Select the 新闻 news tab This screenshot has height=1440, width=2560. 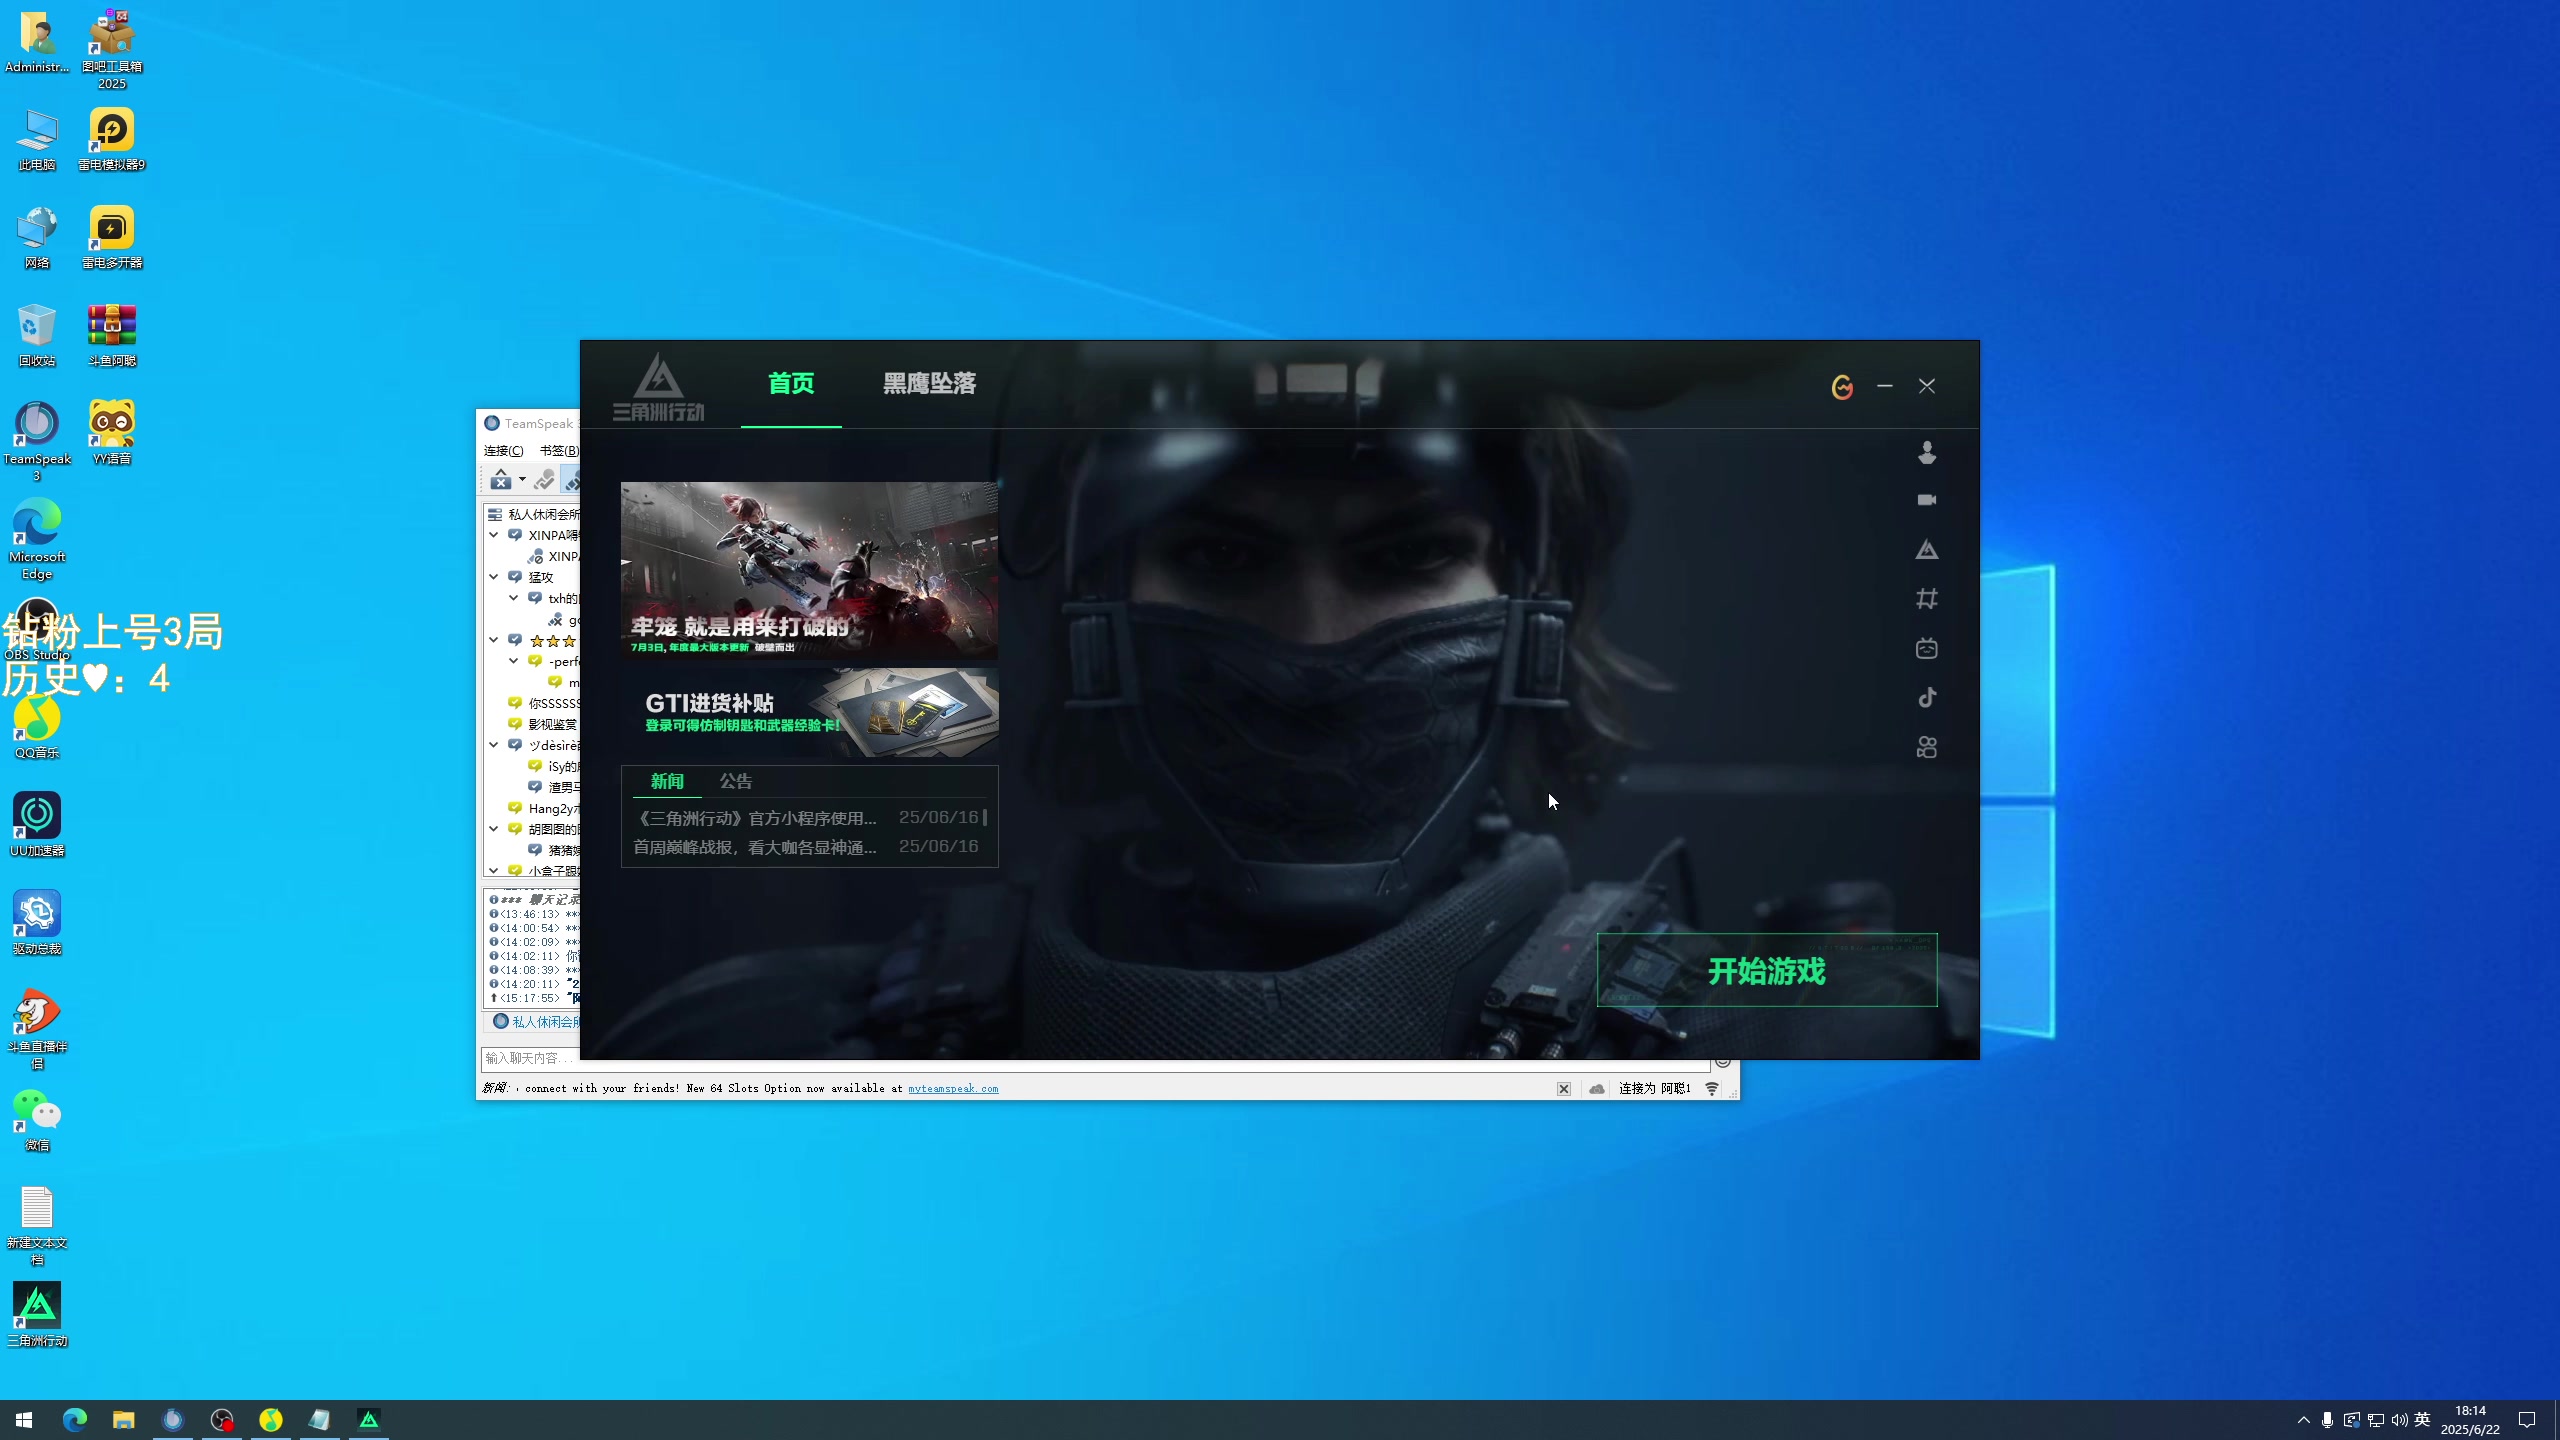[x=667, y=782]
